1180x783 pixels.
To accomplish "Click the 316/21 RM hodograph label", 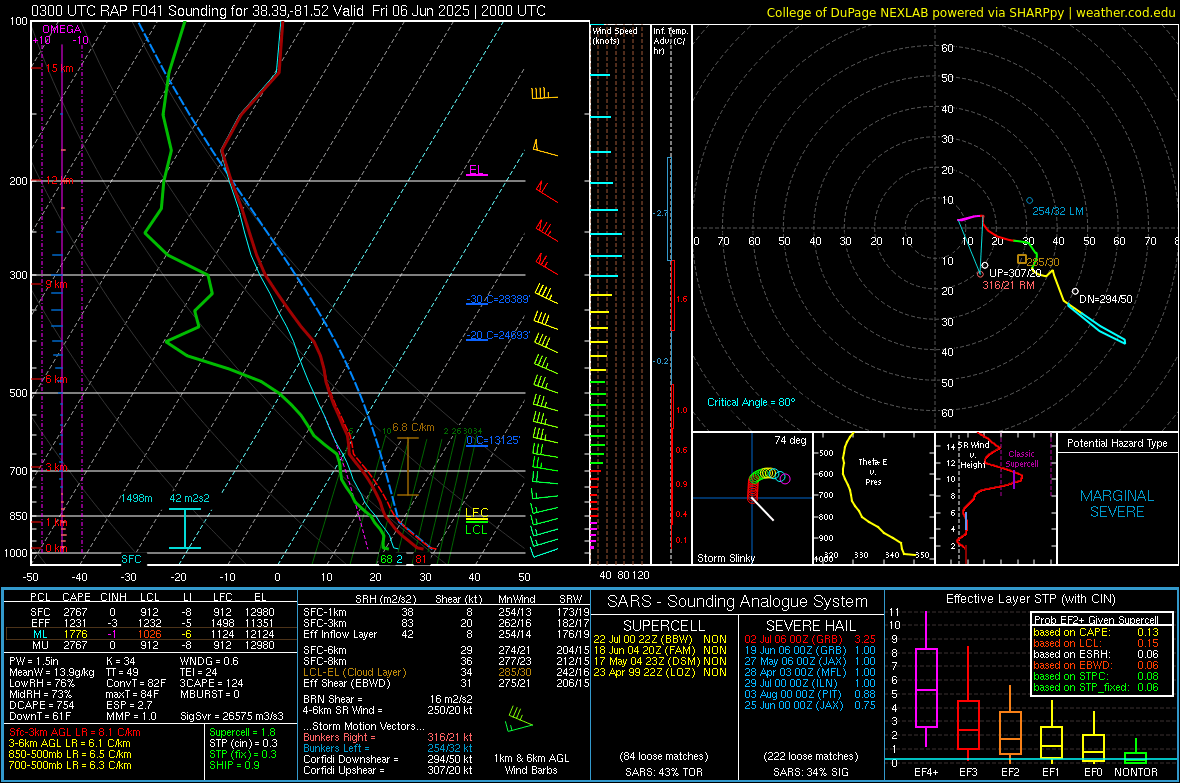I will (1008, 285).
